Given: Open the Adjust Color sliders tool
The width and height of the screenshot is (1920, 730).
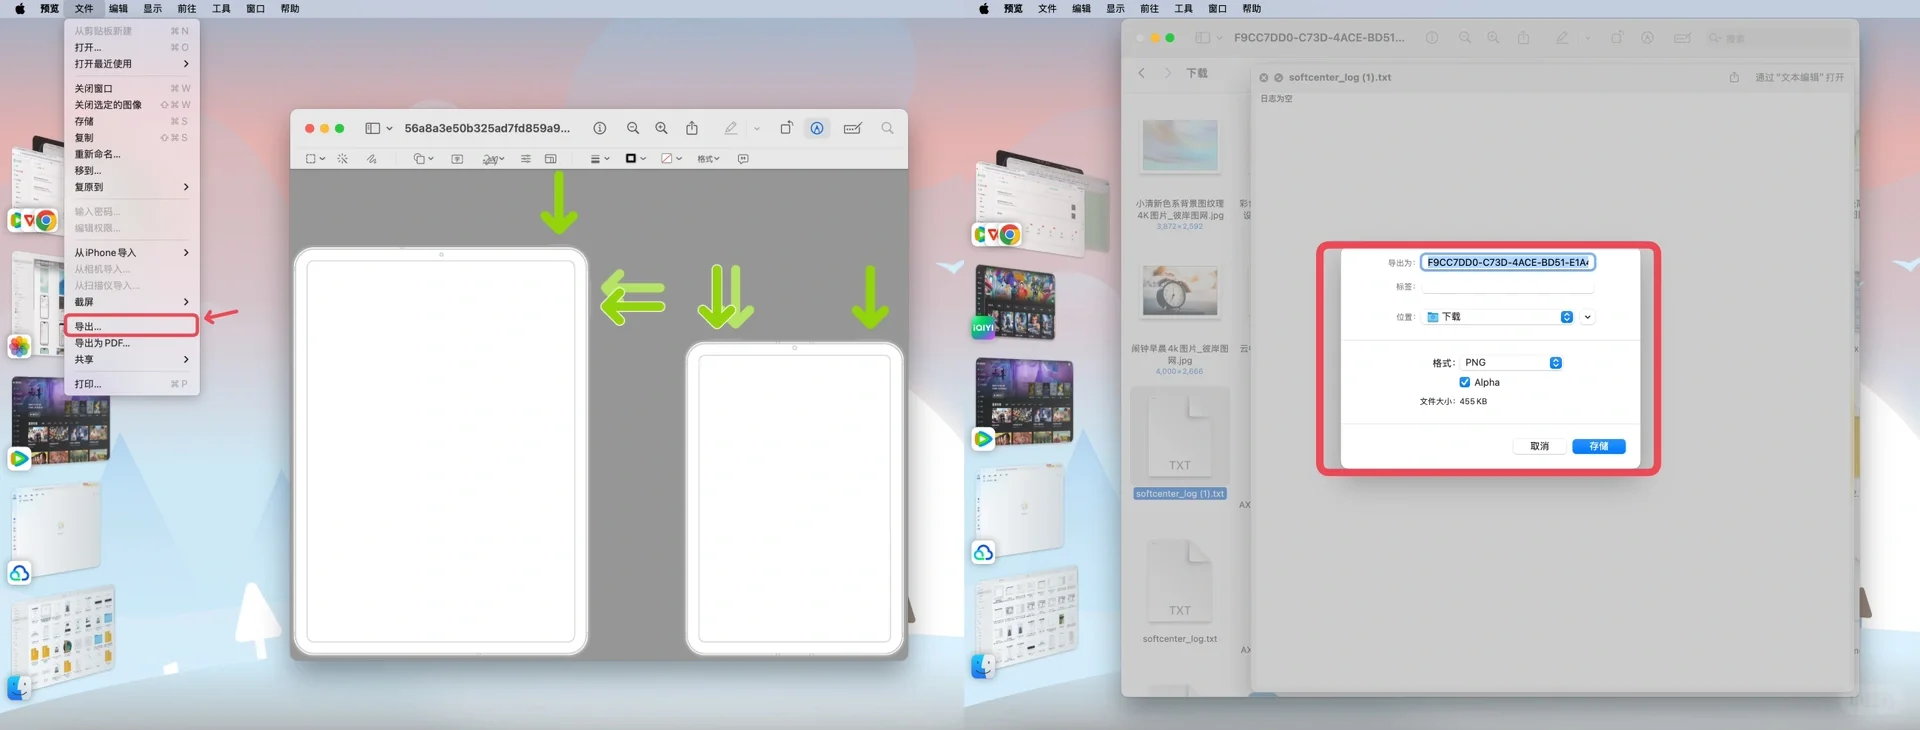Looking at the screenshot, I should click(526, 159).
